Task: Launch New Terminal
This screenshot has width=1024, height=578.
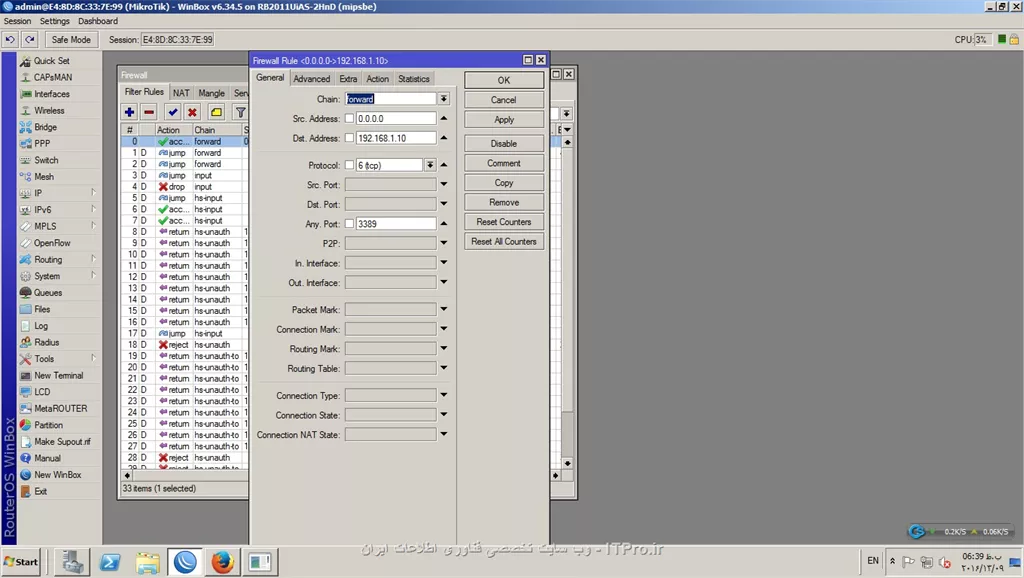Action: pos(58,376)
